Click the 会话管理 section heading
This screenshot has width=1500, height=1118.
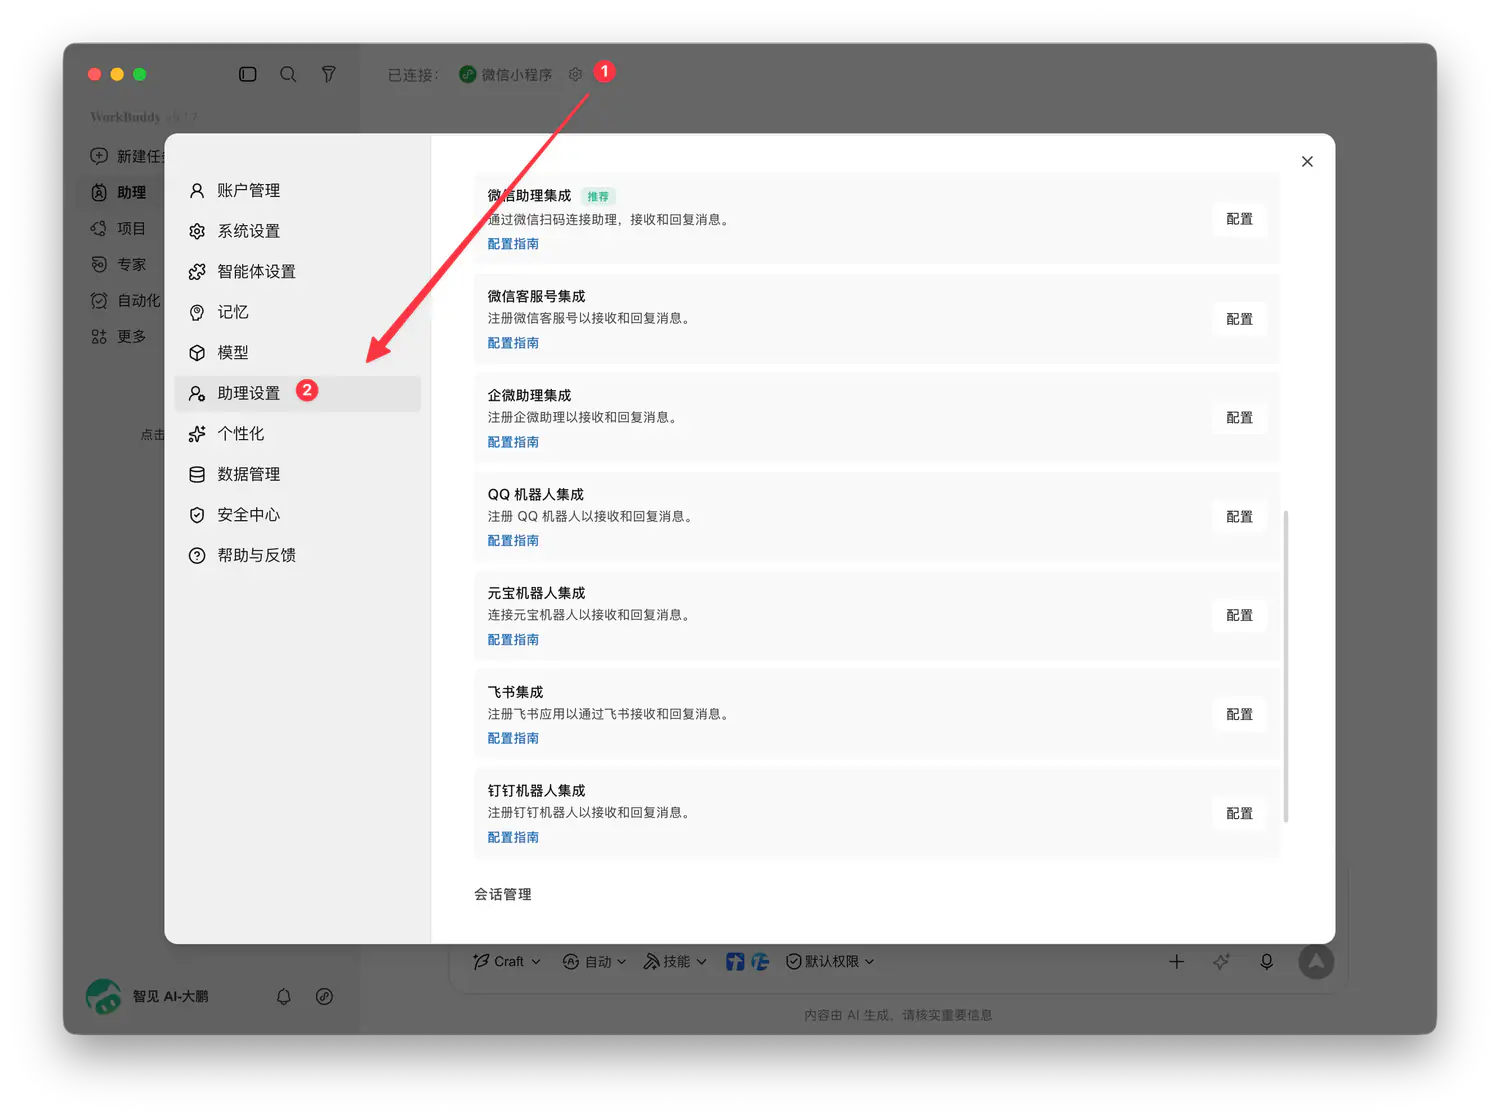pos(503,894)
